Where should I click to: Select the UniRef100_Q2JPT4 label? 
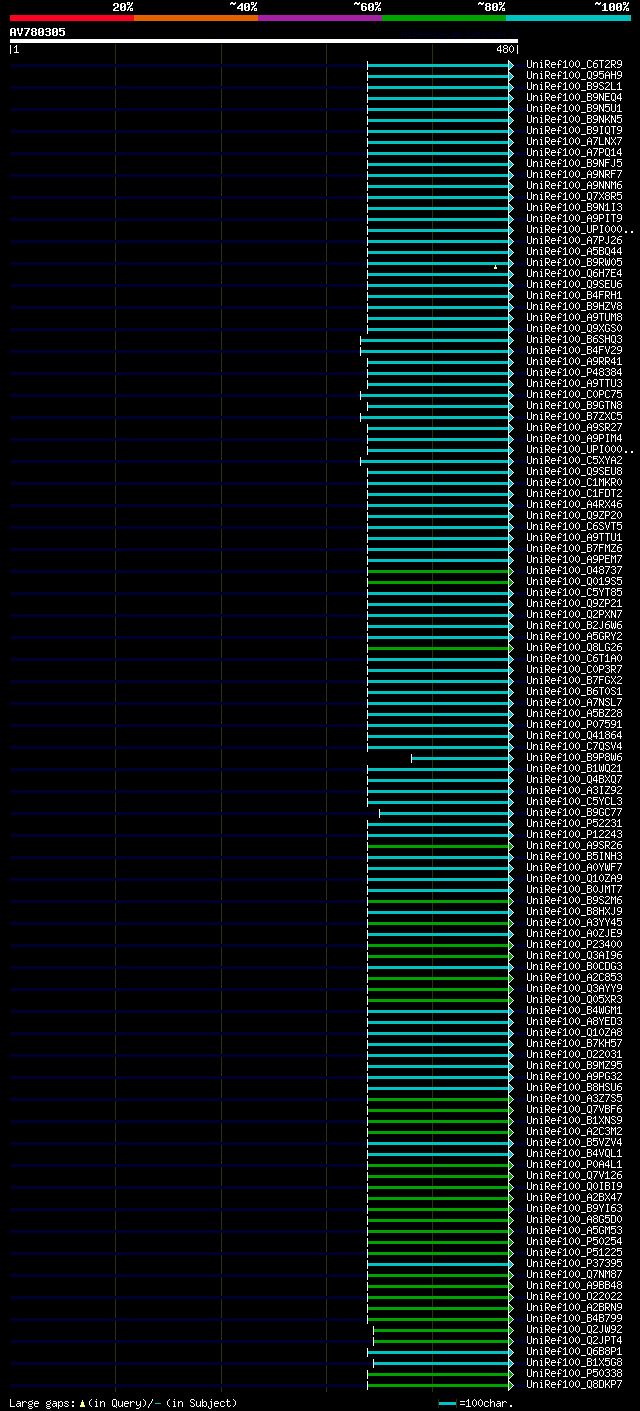tap(574, 1340)
